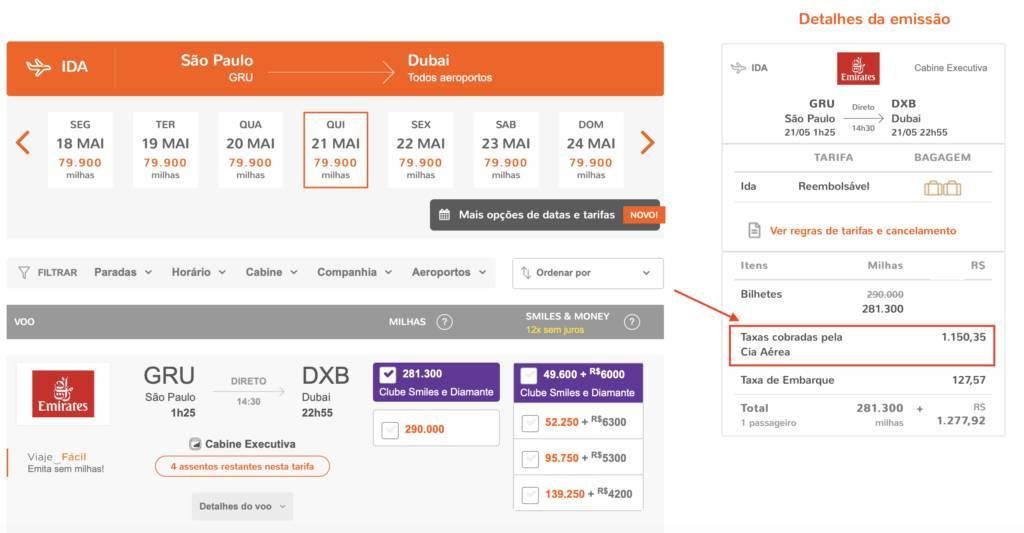Click the calendar icon for more dates
The image size is (1024, 533).
(445, 215)
